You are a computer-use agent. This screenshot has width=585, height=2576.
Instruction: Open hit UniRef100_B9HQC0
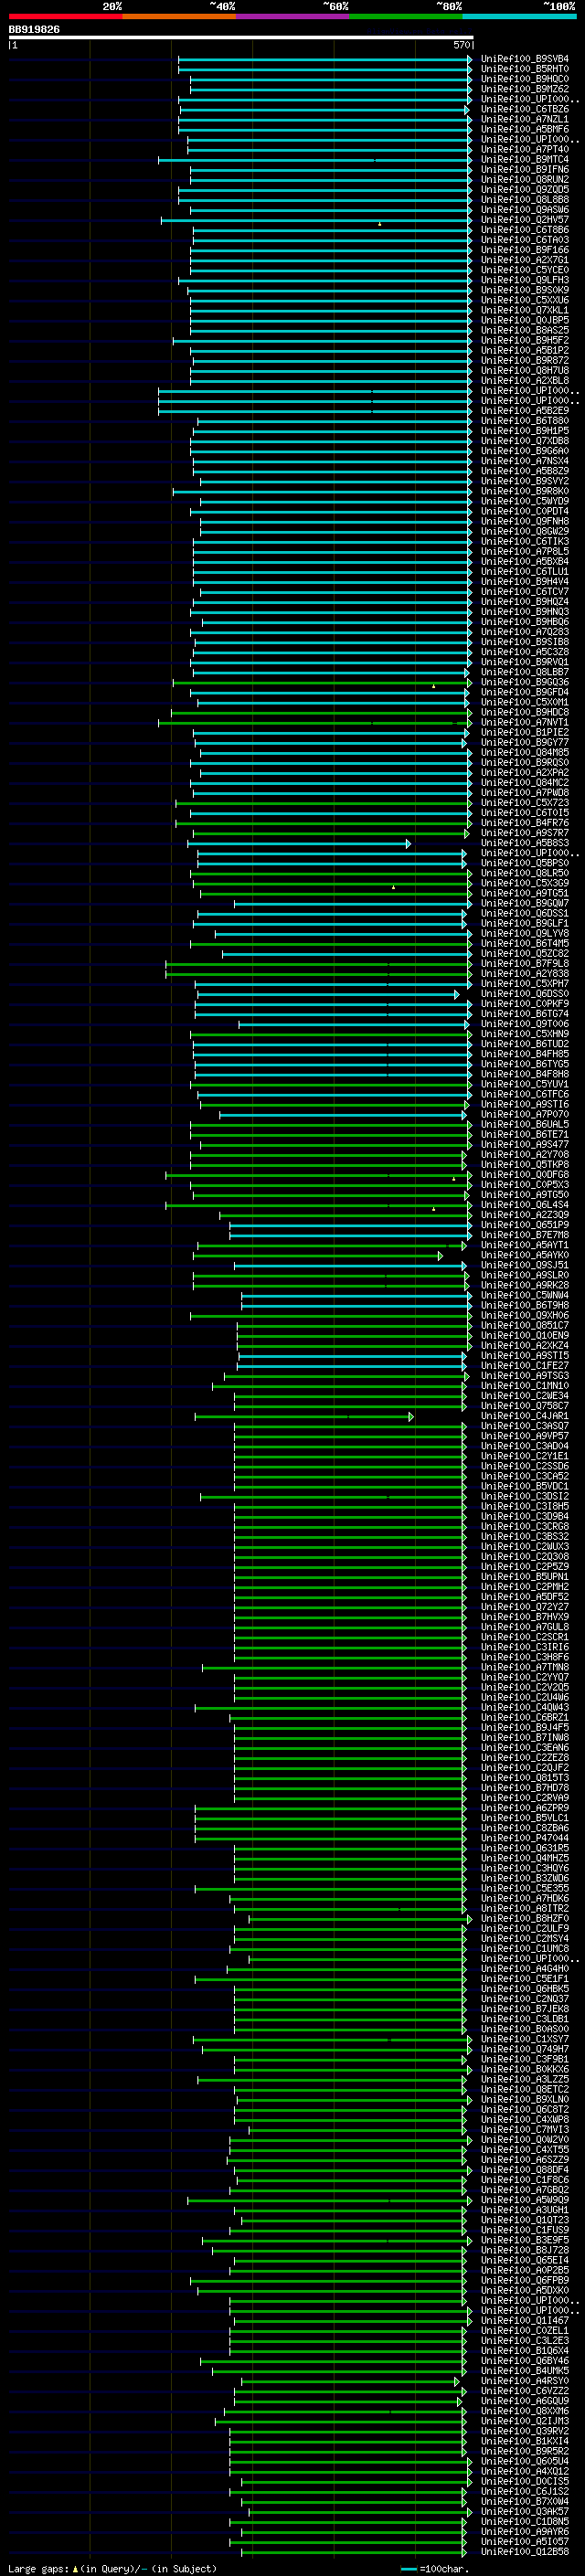525,79
